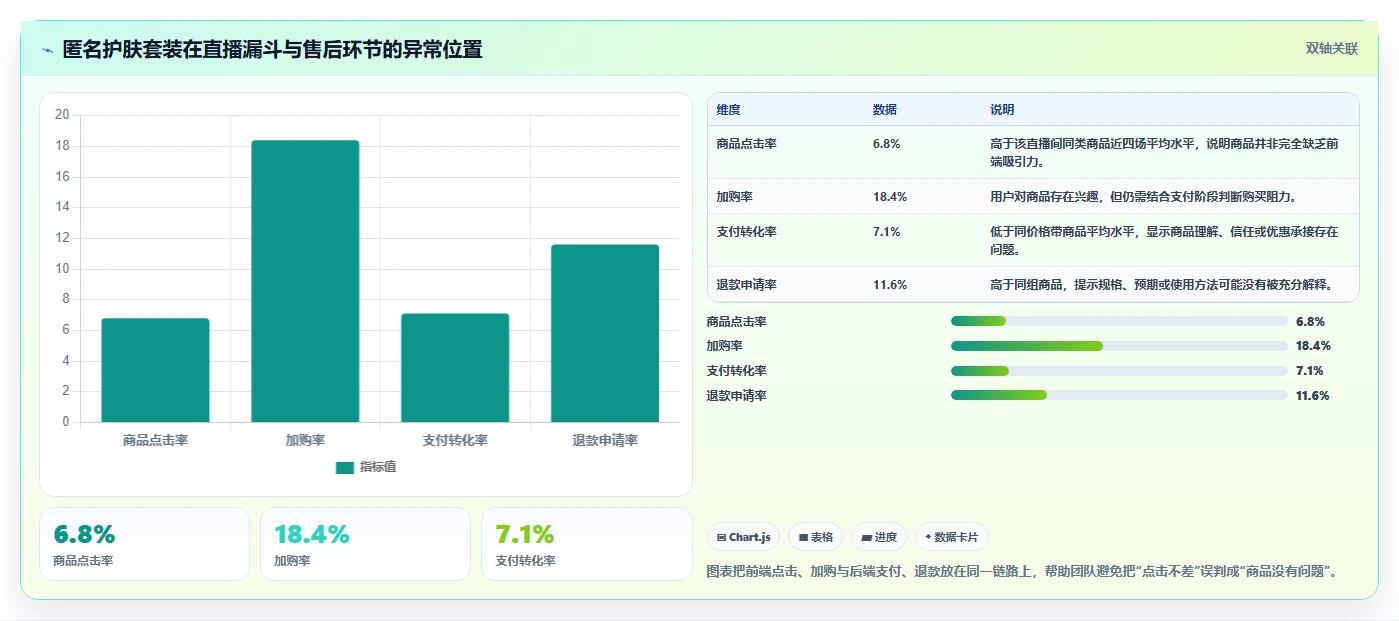1399x621 pixels.
Task: Select the 表格 chip
Action: click(816, 537)
